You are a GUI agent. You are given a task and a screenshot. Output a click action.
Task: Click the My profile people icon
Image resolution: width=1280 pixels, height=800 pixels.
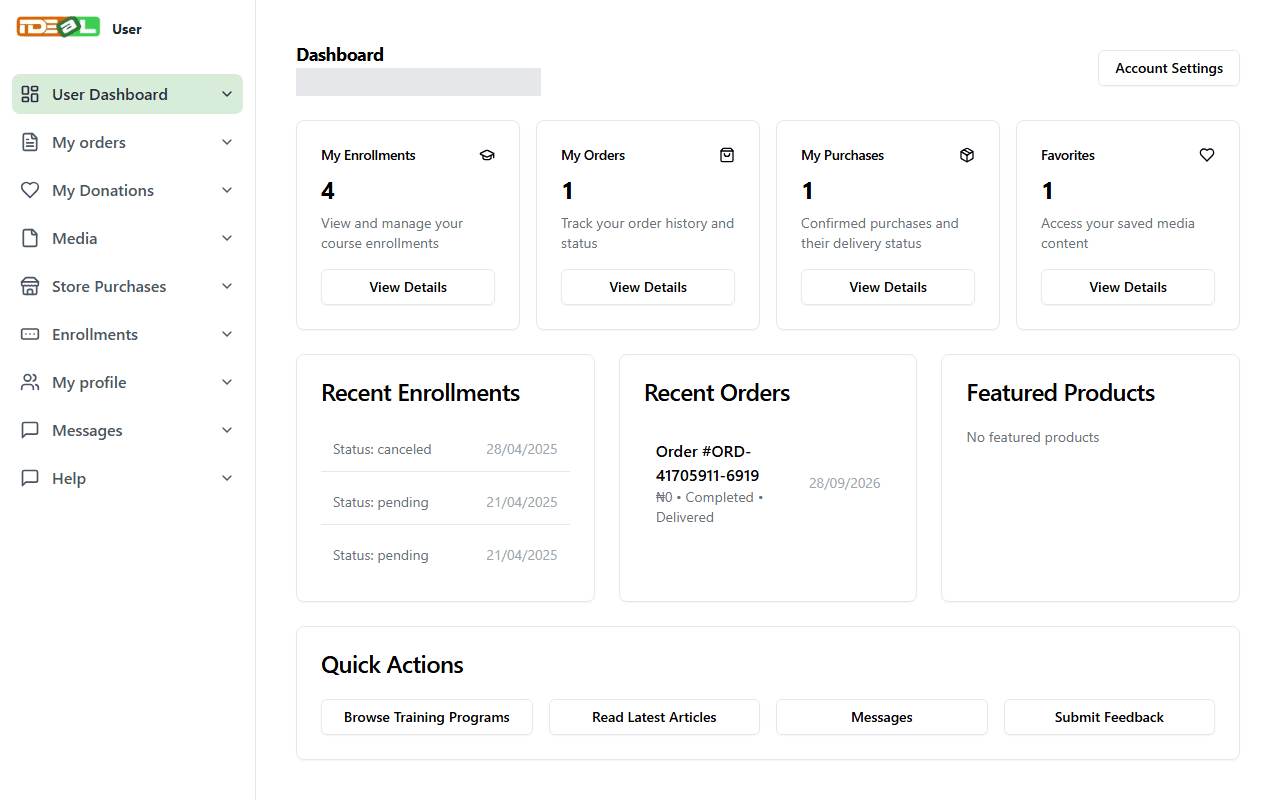tap(30, 382)
